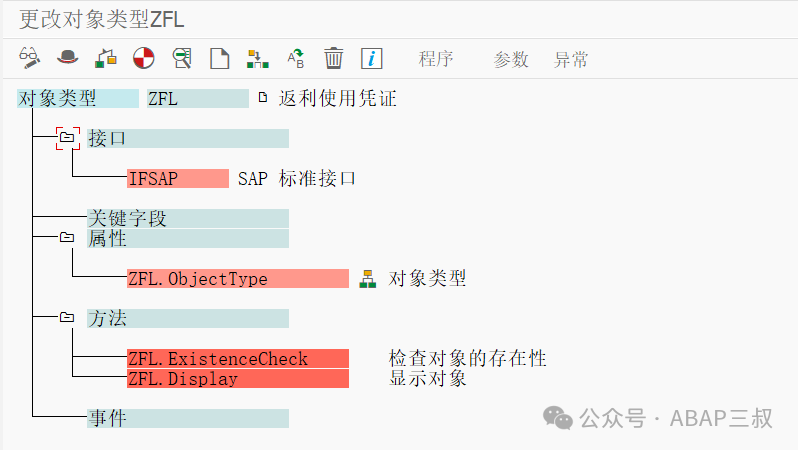Collapse the 属性 folder node
This screenshot has width=798, height=450.
coord(67,237)
